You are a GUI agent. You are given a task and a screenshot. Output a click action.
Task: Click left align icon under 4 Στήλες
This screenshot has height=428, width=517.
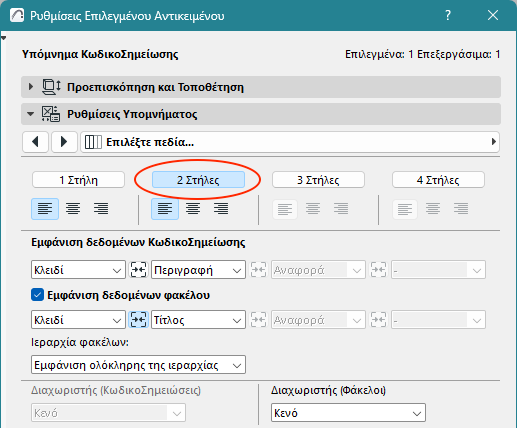pyautogui.click(x=405, y=209)
